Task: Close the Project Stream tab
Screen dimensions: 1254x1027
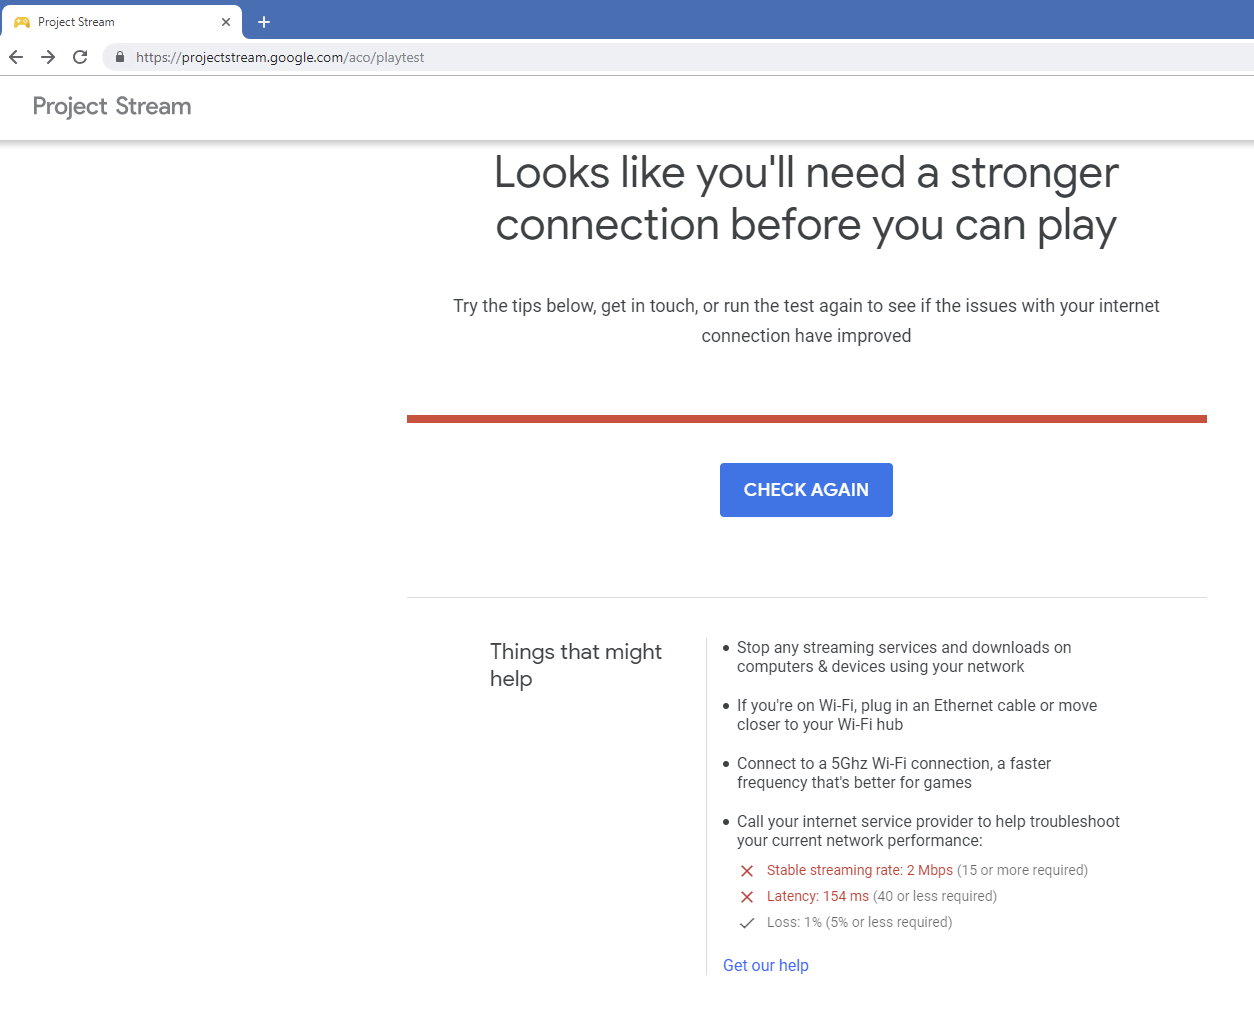Action: click(226, 22)
